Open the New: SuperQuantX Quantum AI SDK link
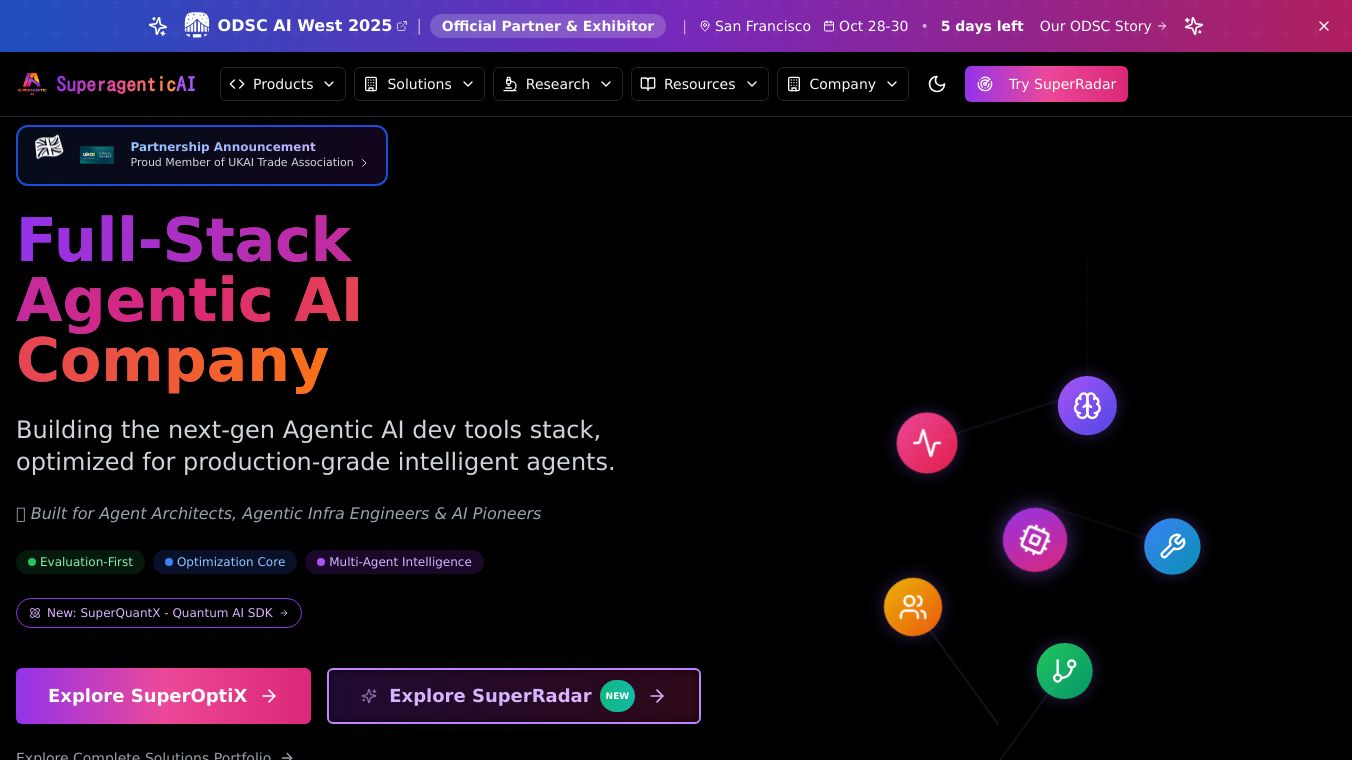This screenshot has height=760, width=1352. click(x=159, y=613)
